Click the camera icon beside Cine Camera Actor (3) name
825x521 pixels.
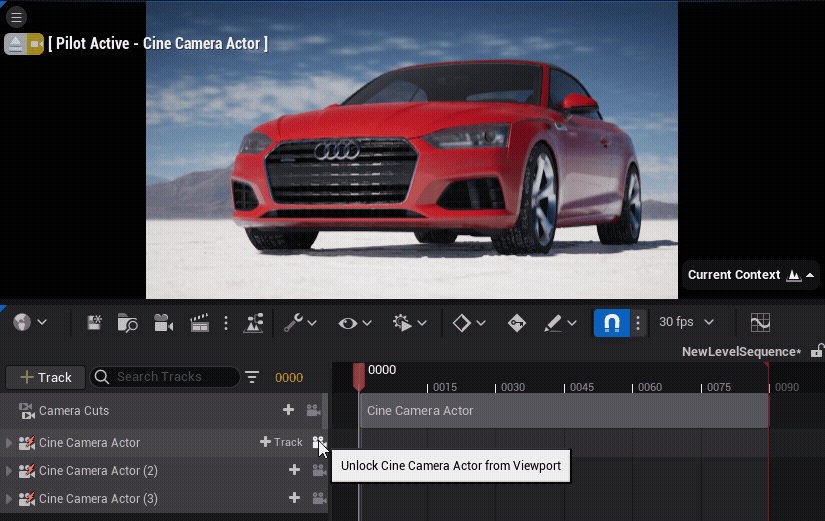[27, 498]
